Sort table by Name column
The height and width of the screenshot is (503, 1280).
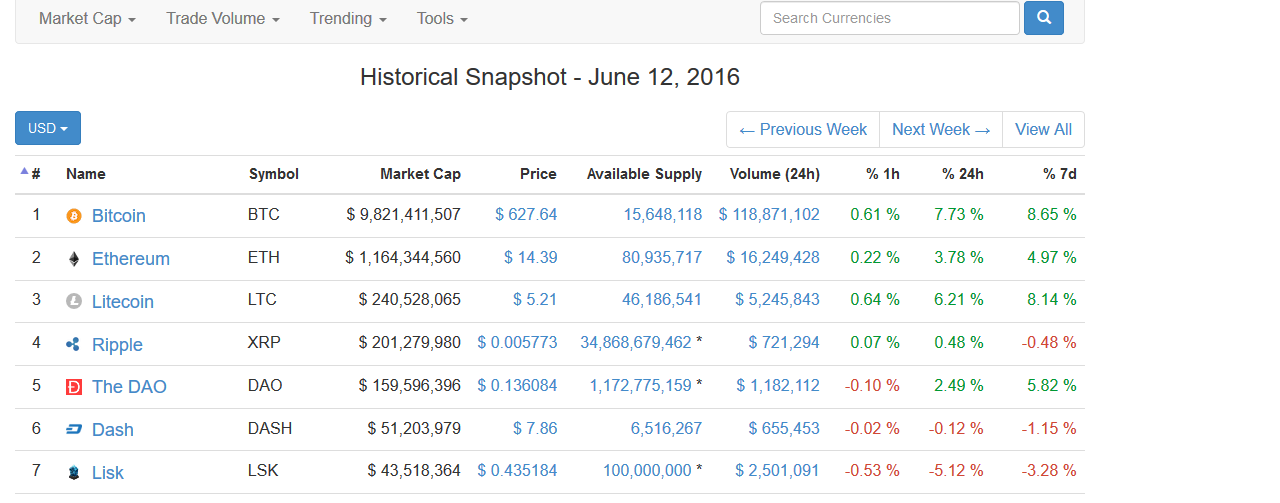tap(86, 174)
